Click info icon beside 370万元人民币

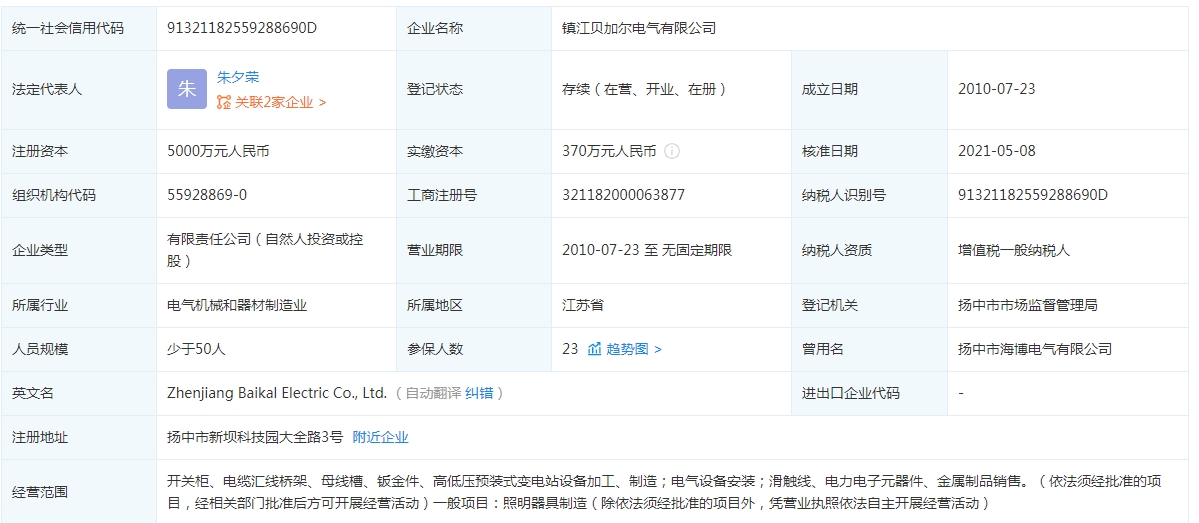click(x=672, y=151)
